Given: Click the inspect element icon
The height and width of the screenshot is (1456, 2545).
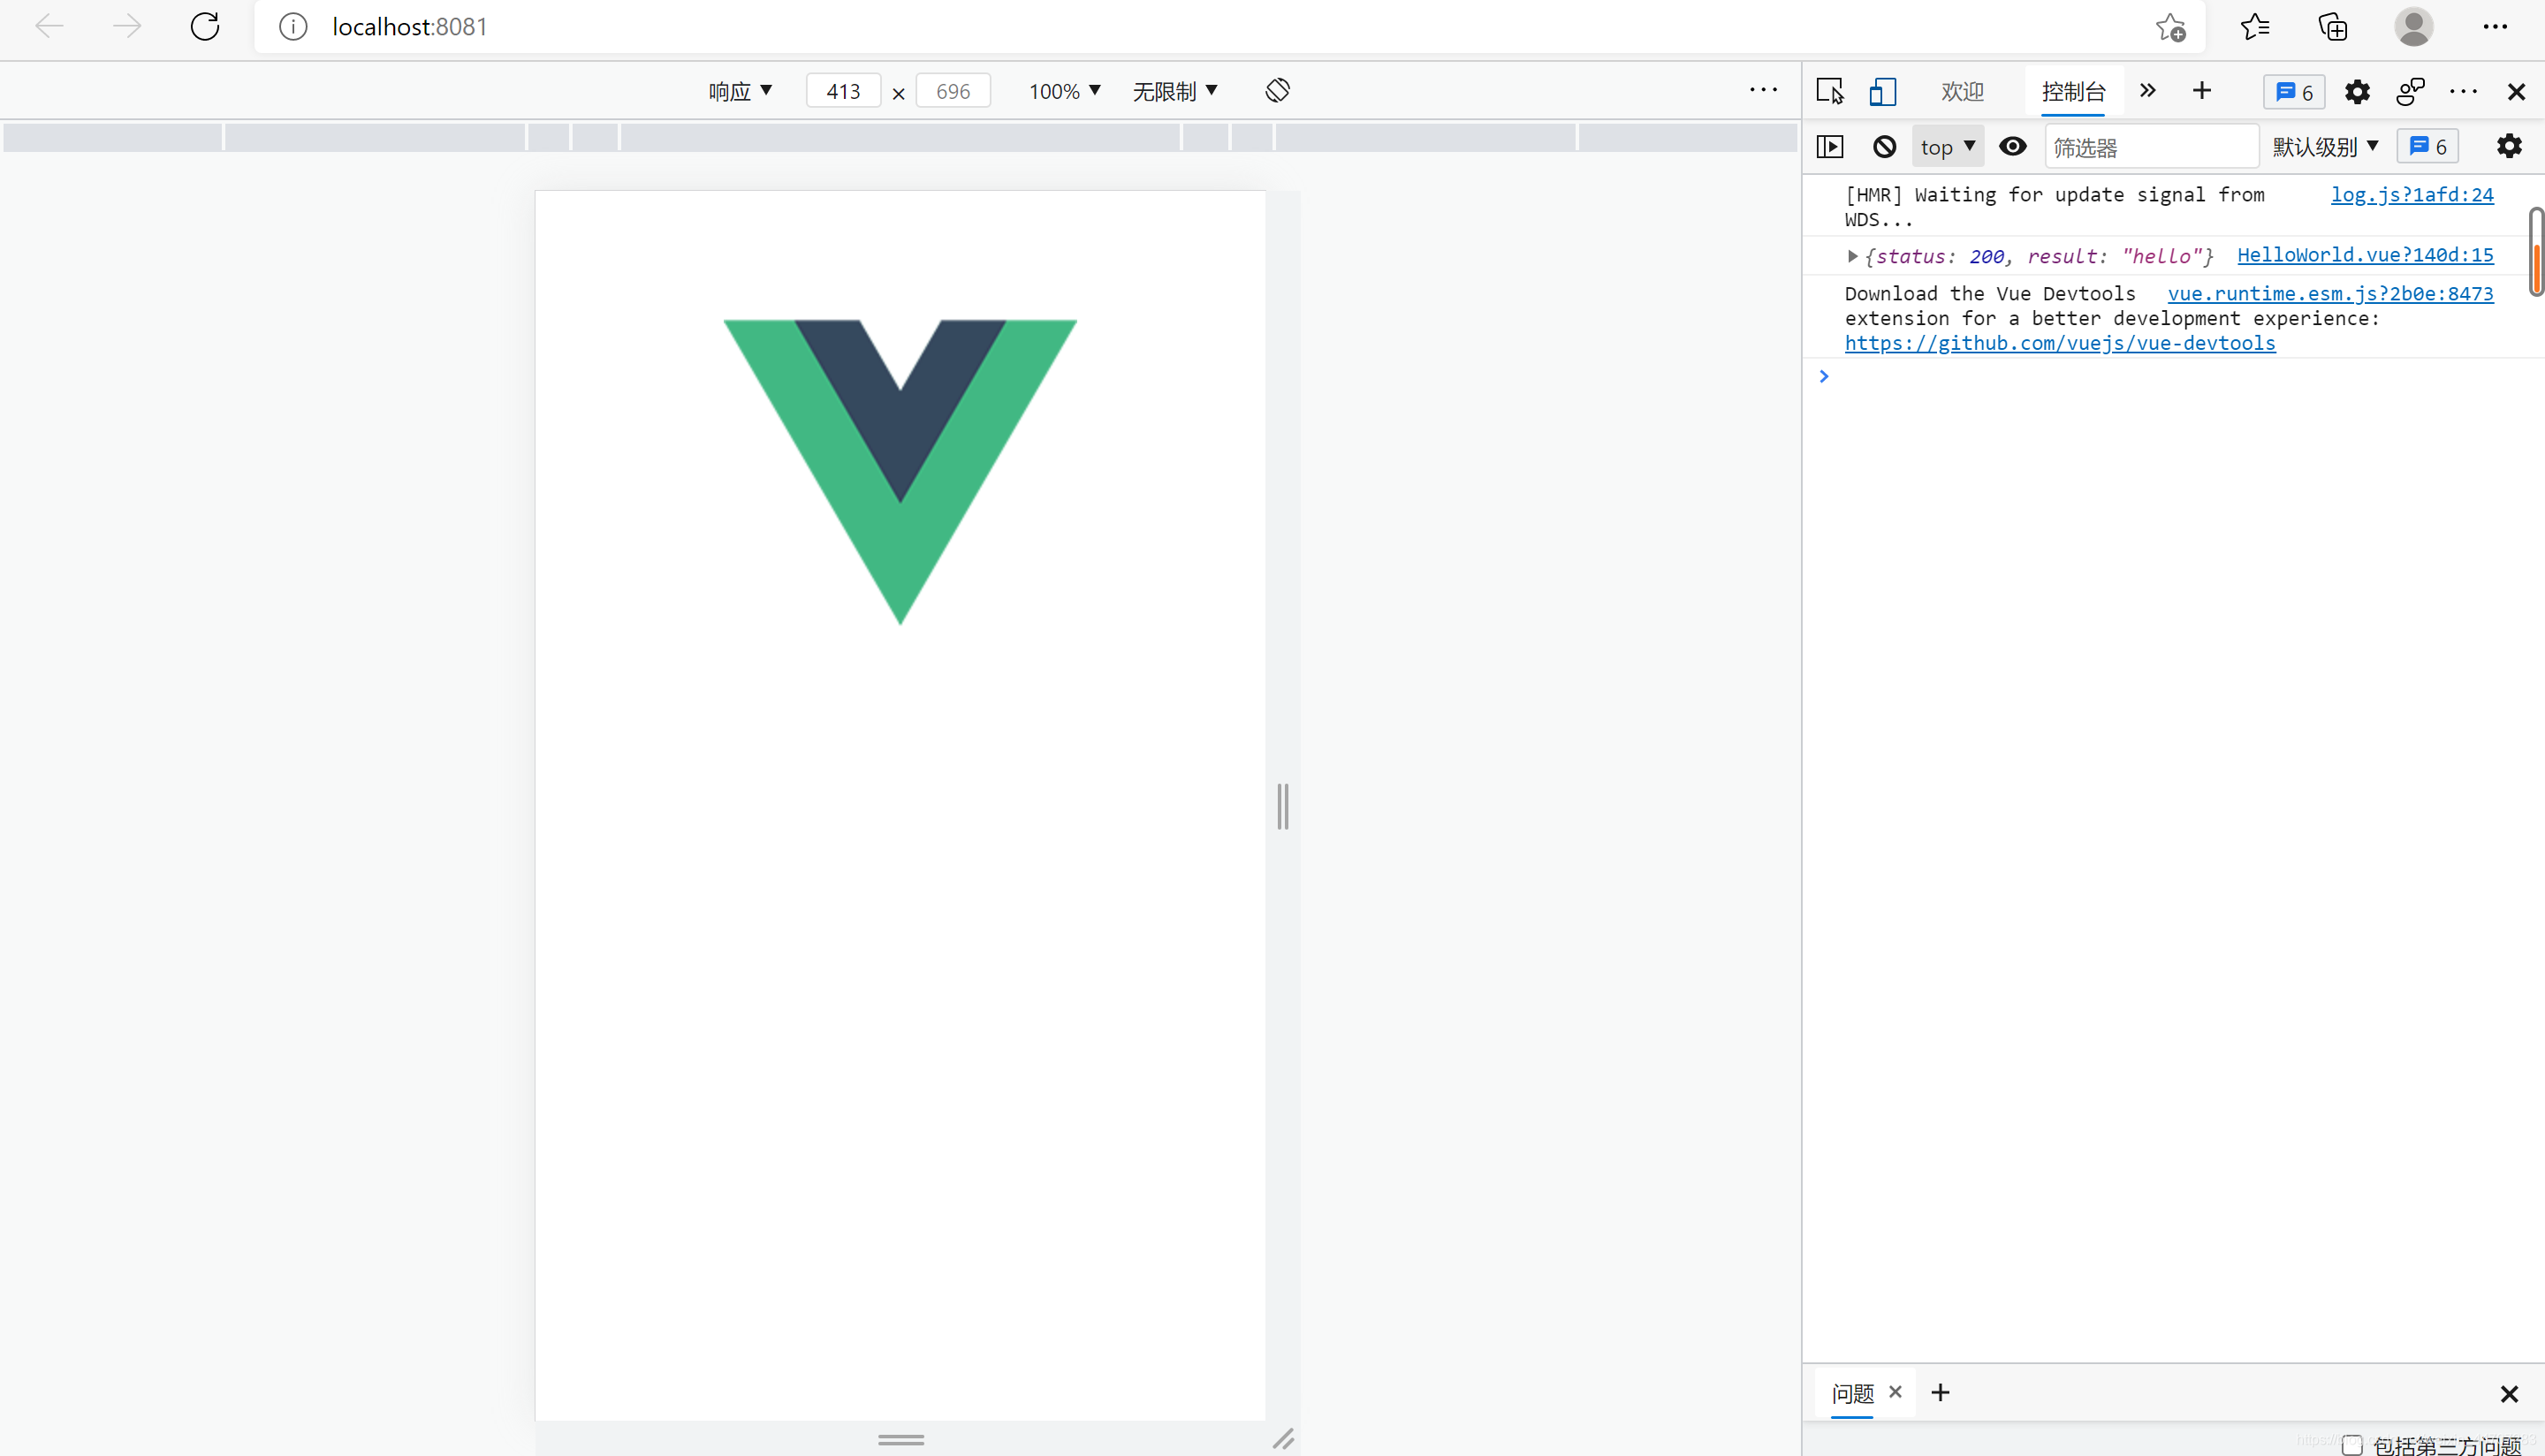Looking at the screenshot, I should [x=1828, y=91].
